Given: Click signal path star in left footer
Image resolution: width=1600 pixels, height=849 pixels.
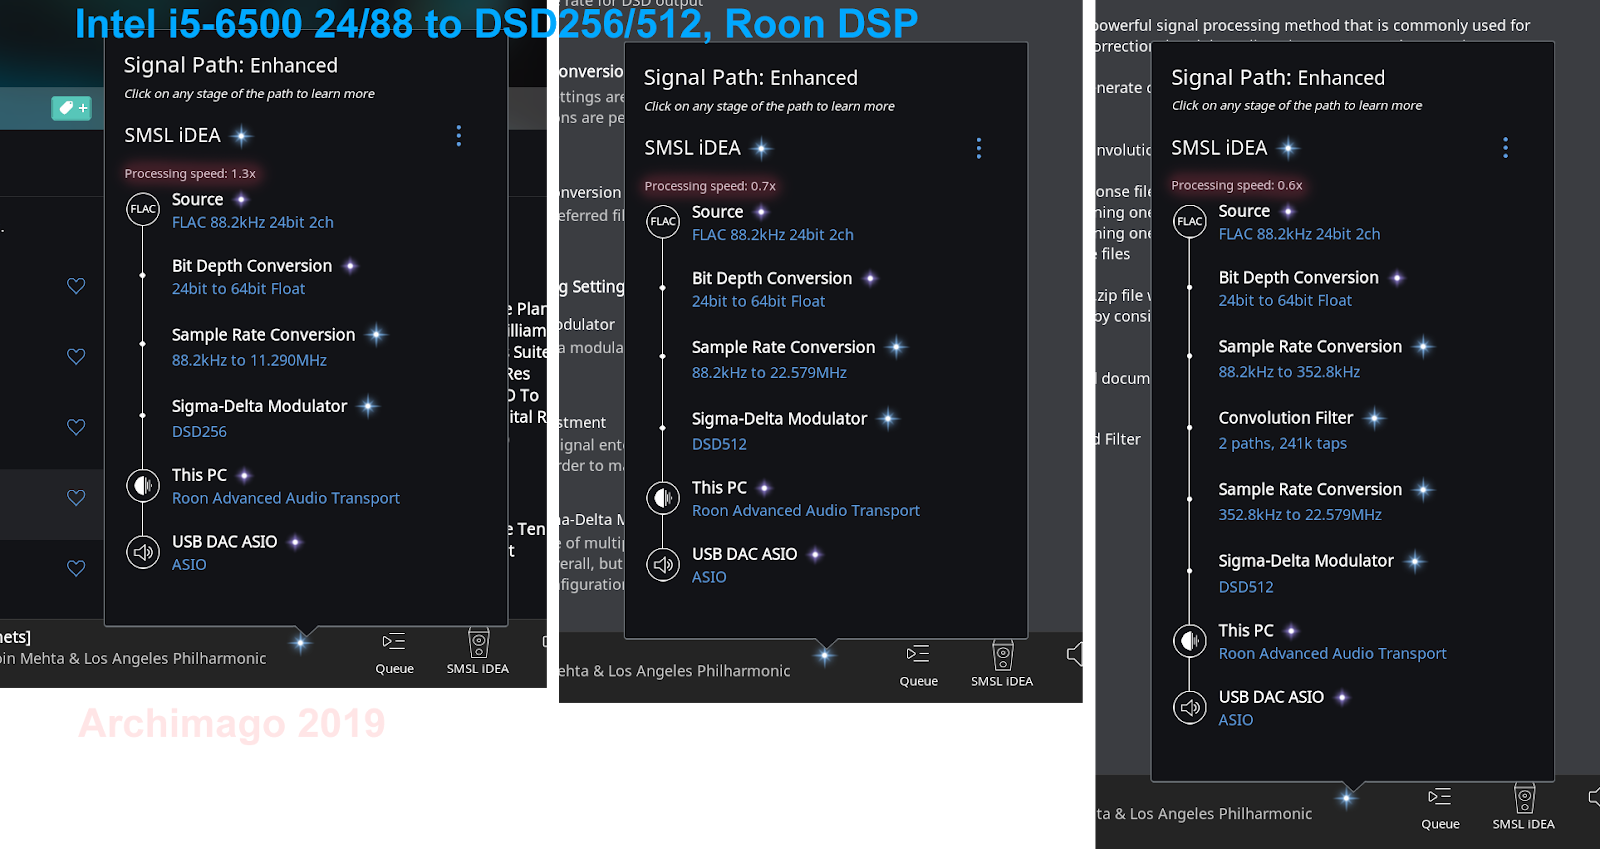Looking at the screenshot, I should 300,643.
